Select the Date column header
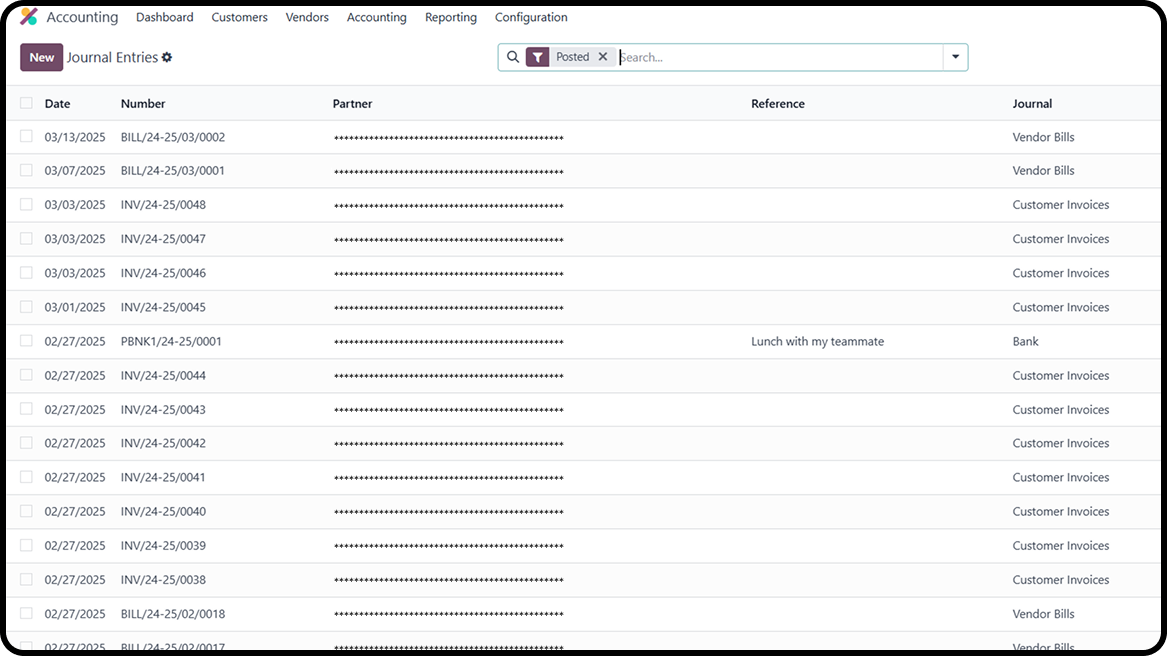The height and width of the screenshot is (656, 1167). pos(57,103)
